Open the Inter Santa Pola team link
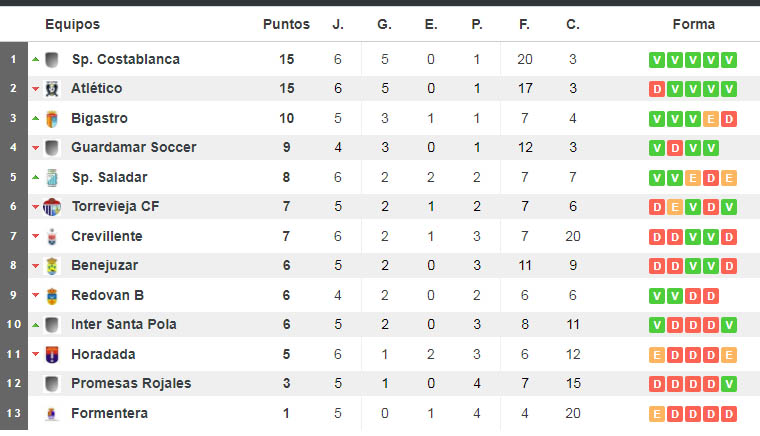Image resolution: width=760 pixels, height=436 pixels. (x=124, y=324)
